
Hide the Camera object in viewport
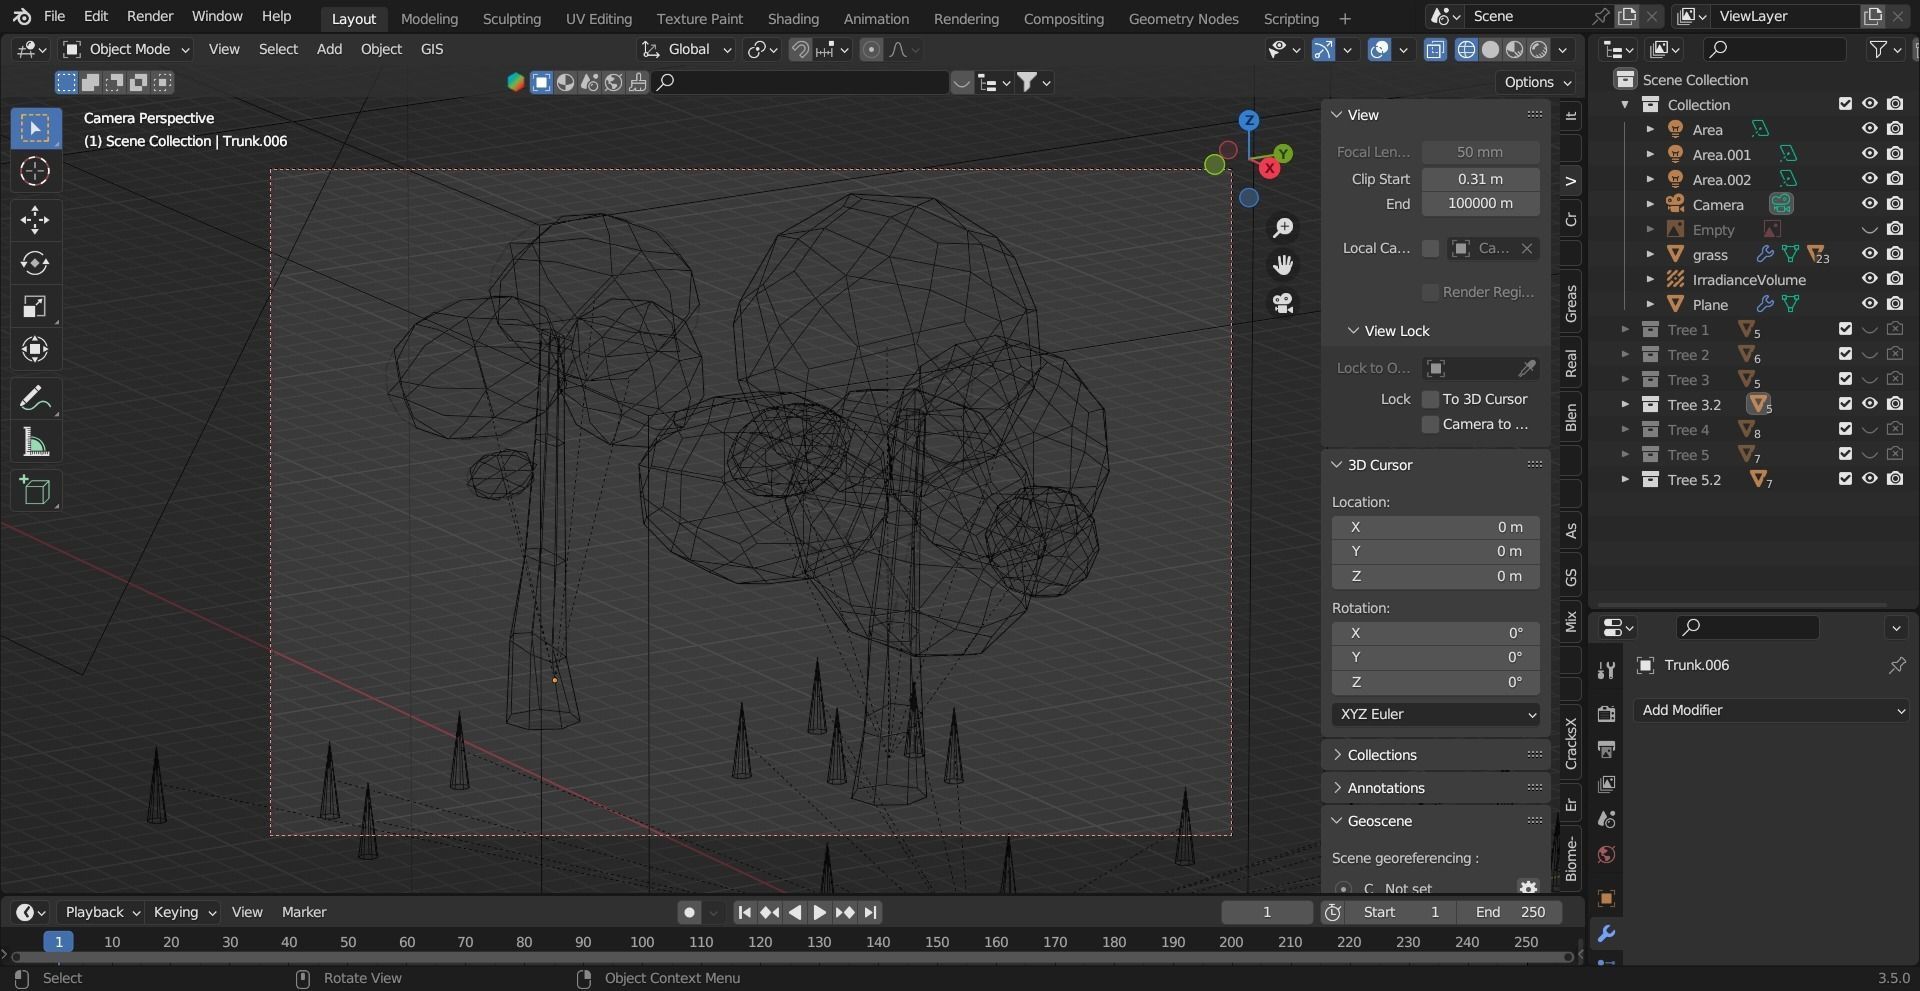click(x=1869, y=204)
